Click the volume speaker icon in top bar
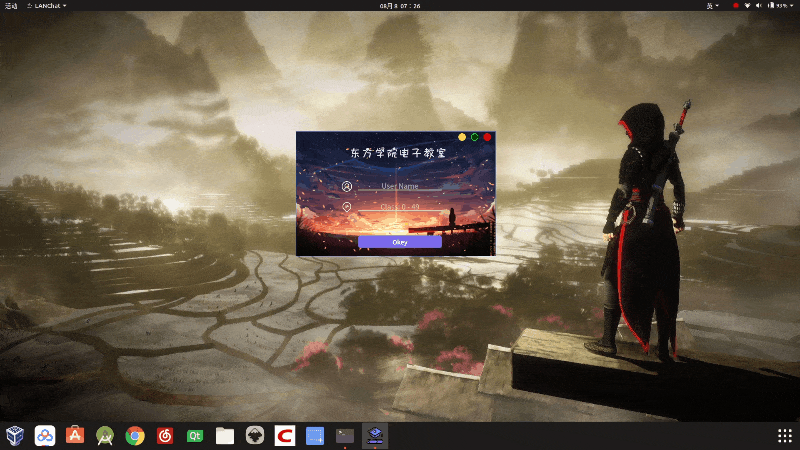 pos(759,6)
